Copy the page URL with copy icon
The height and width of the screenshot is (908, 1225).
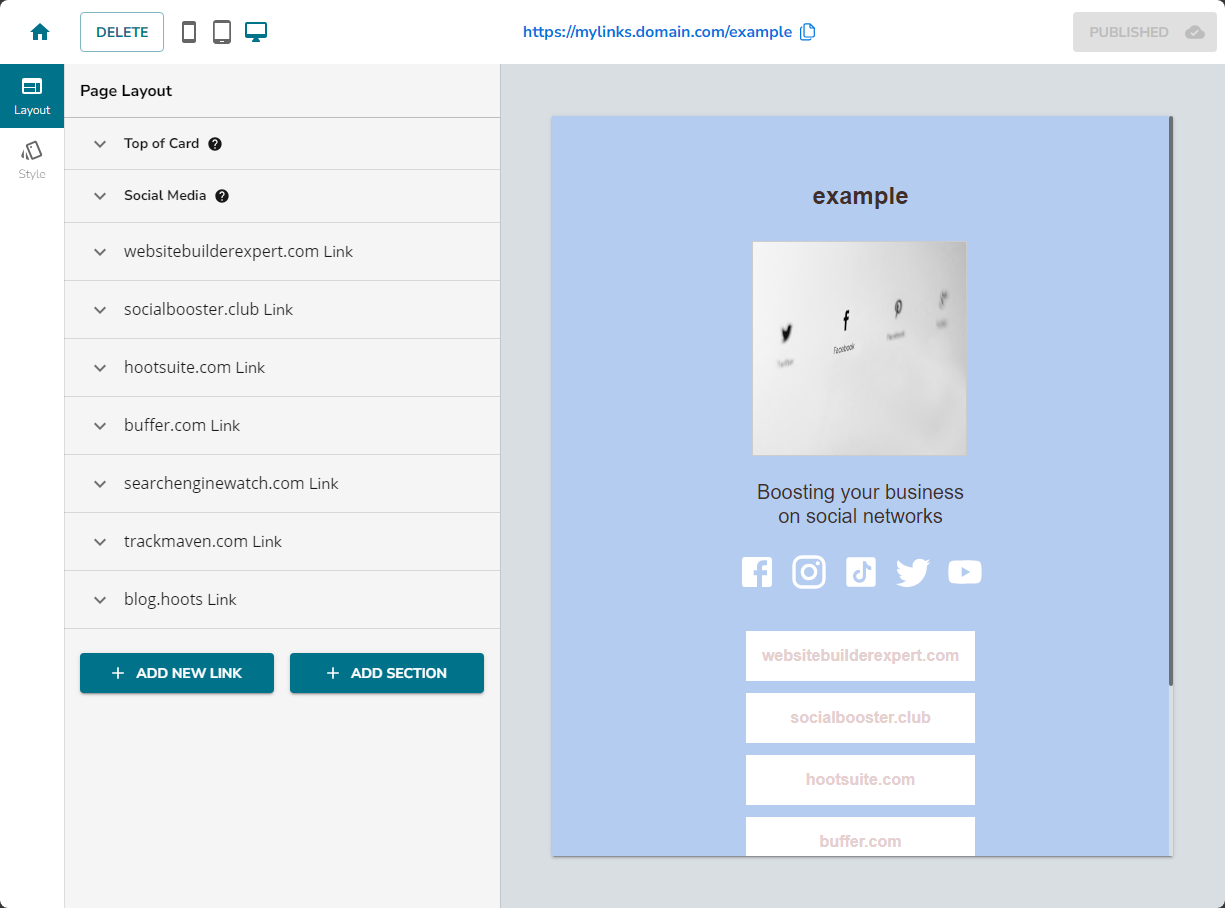coord(808,32)
